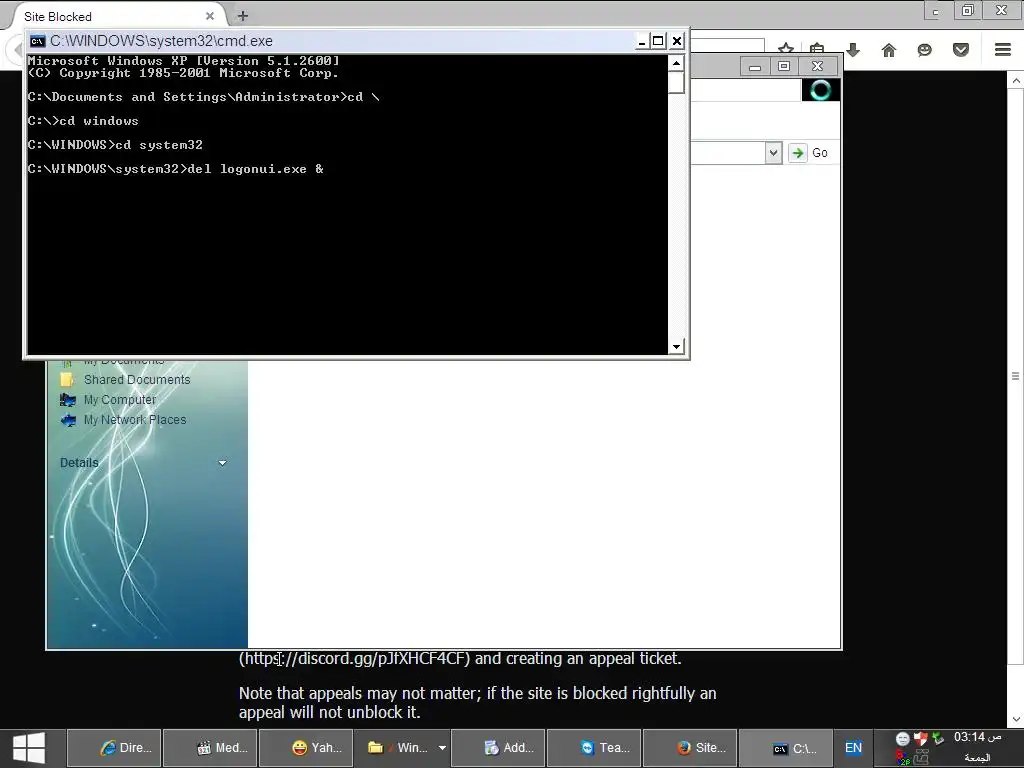The height and width of the screenshot is (768, 1024).
Task: Click the Details panel header text
Action: (79, 463)
